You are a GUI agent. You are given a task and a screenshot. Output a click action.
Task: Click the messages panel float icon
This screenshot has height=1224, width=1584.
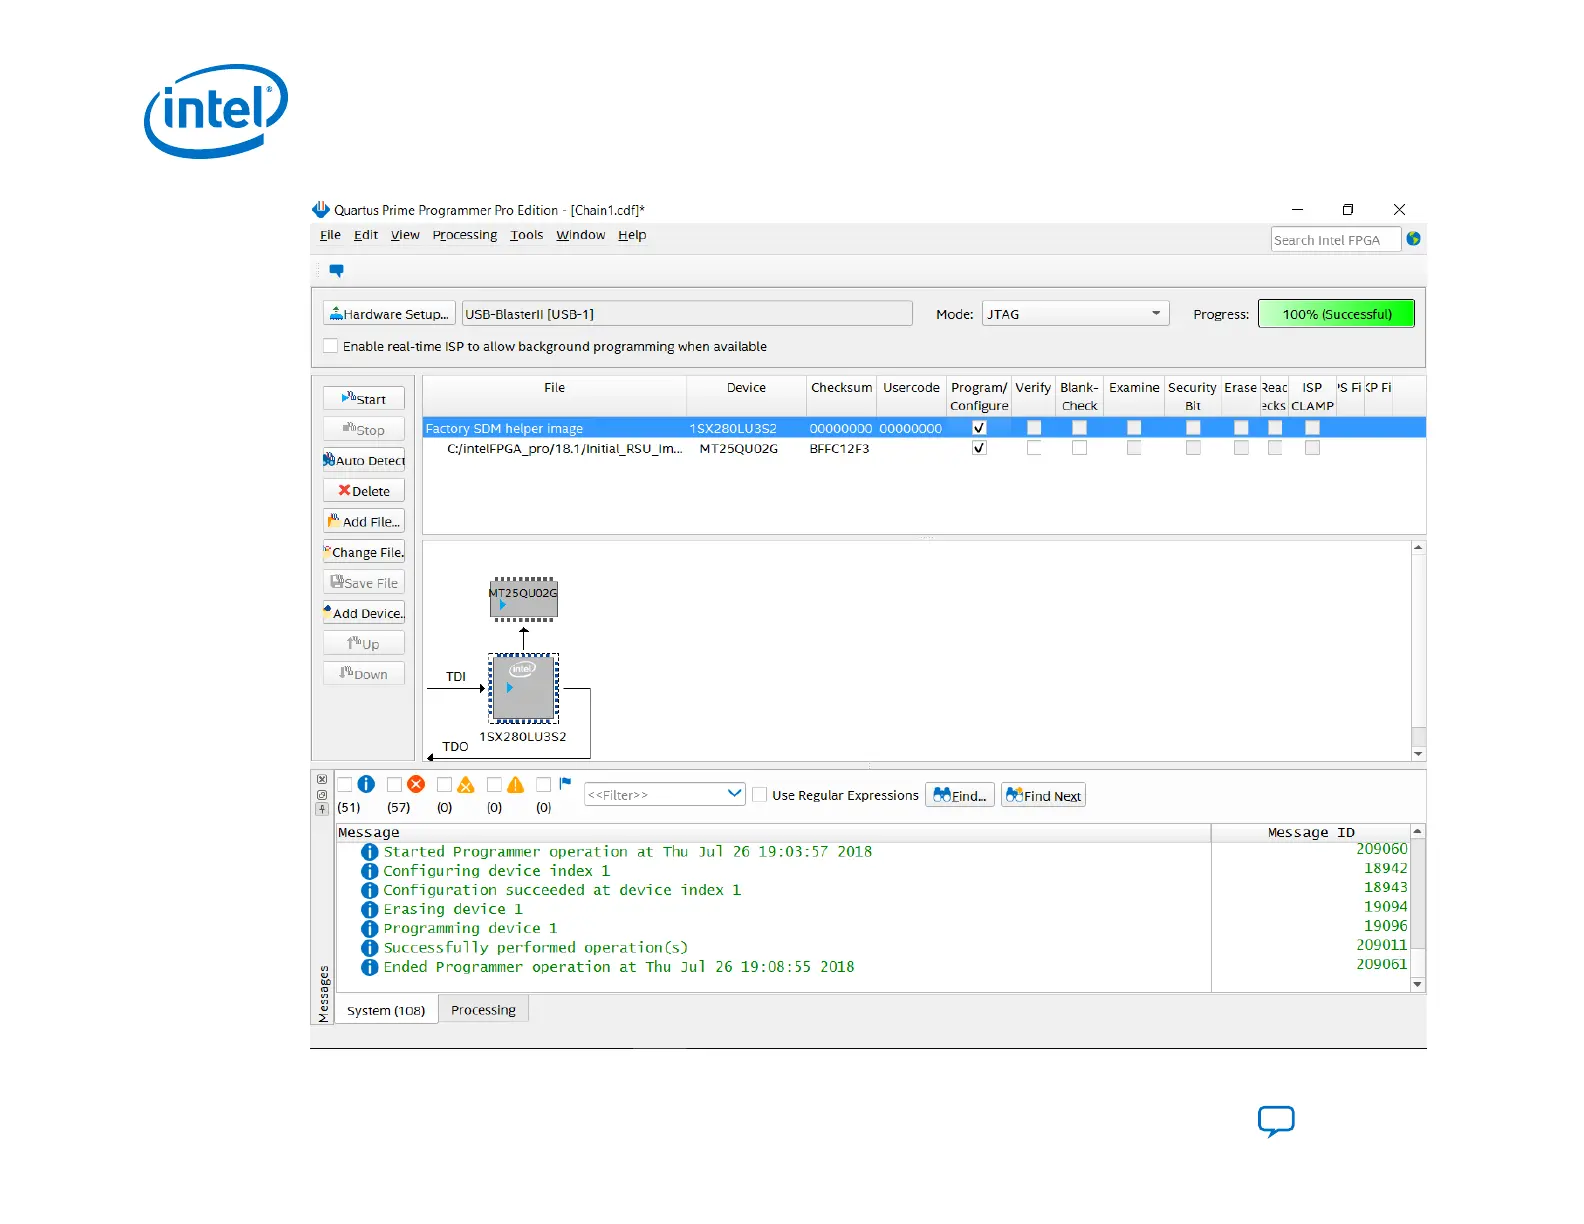coord(322,795)
